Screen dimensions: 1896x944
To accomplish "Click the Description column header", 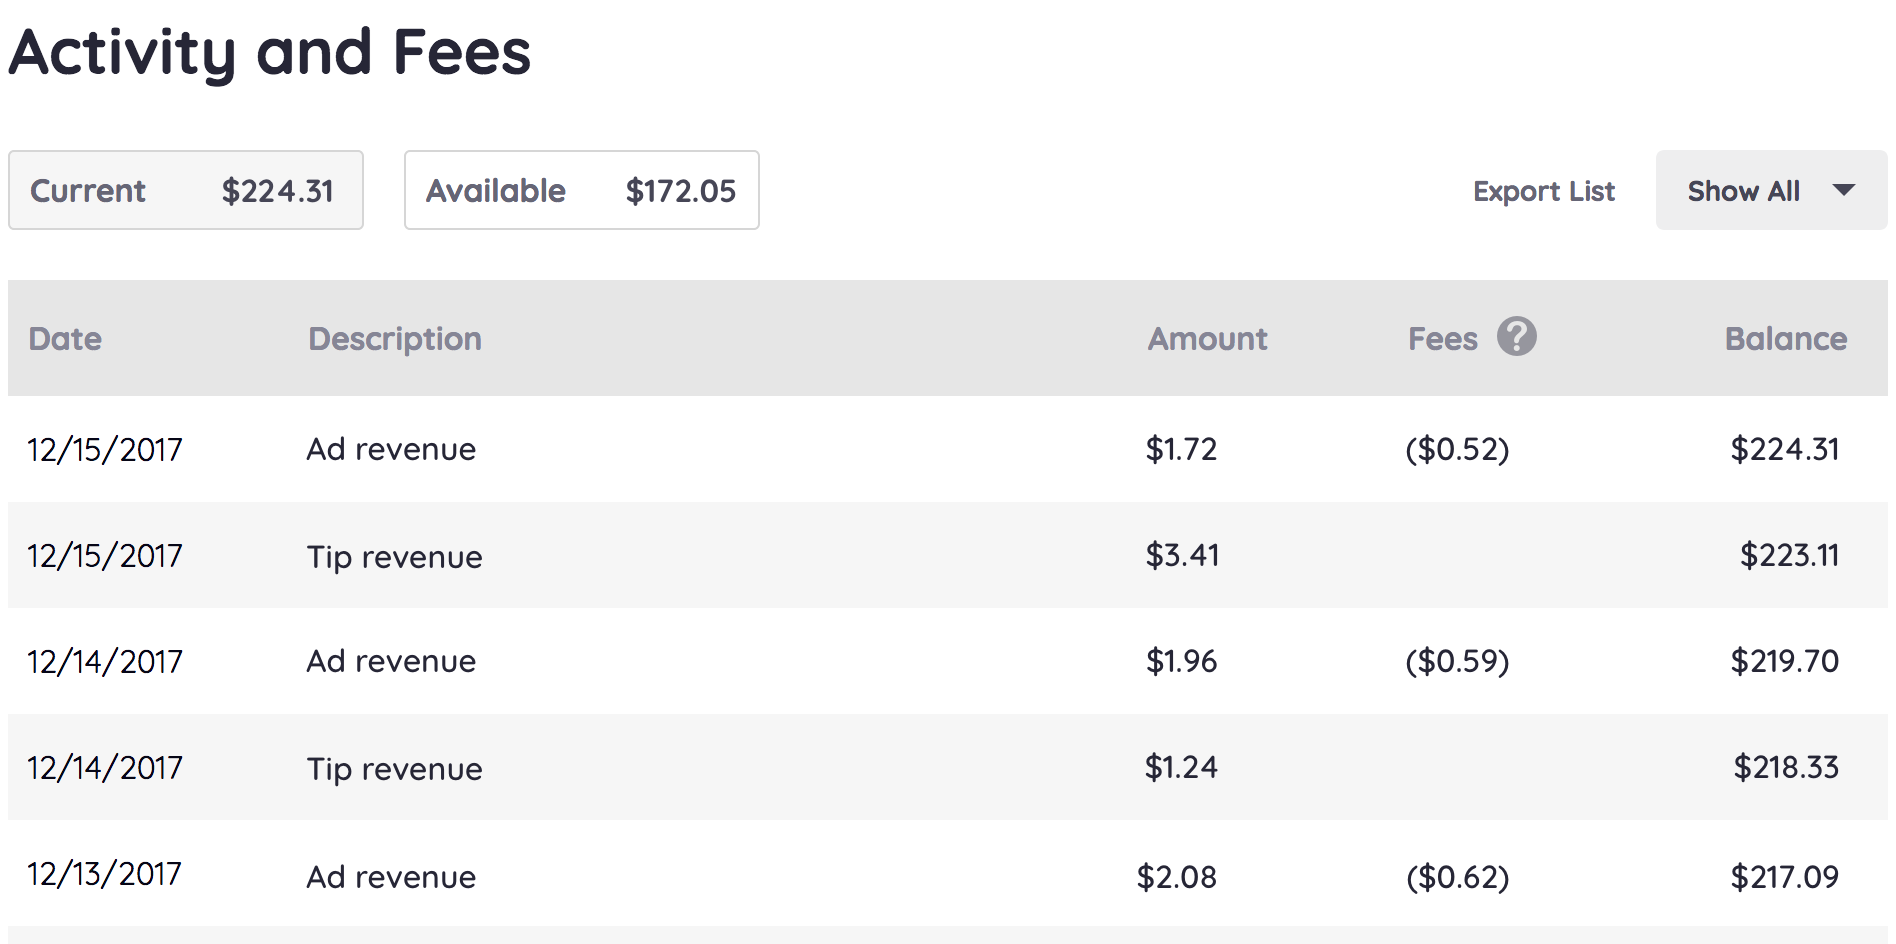I will [x=395, y=339].
